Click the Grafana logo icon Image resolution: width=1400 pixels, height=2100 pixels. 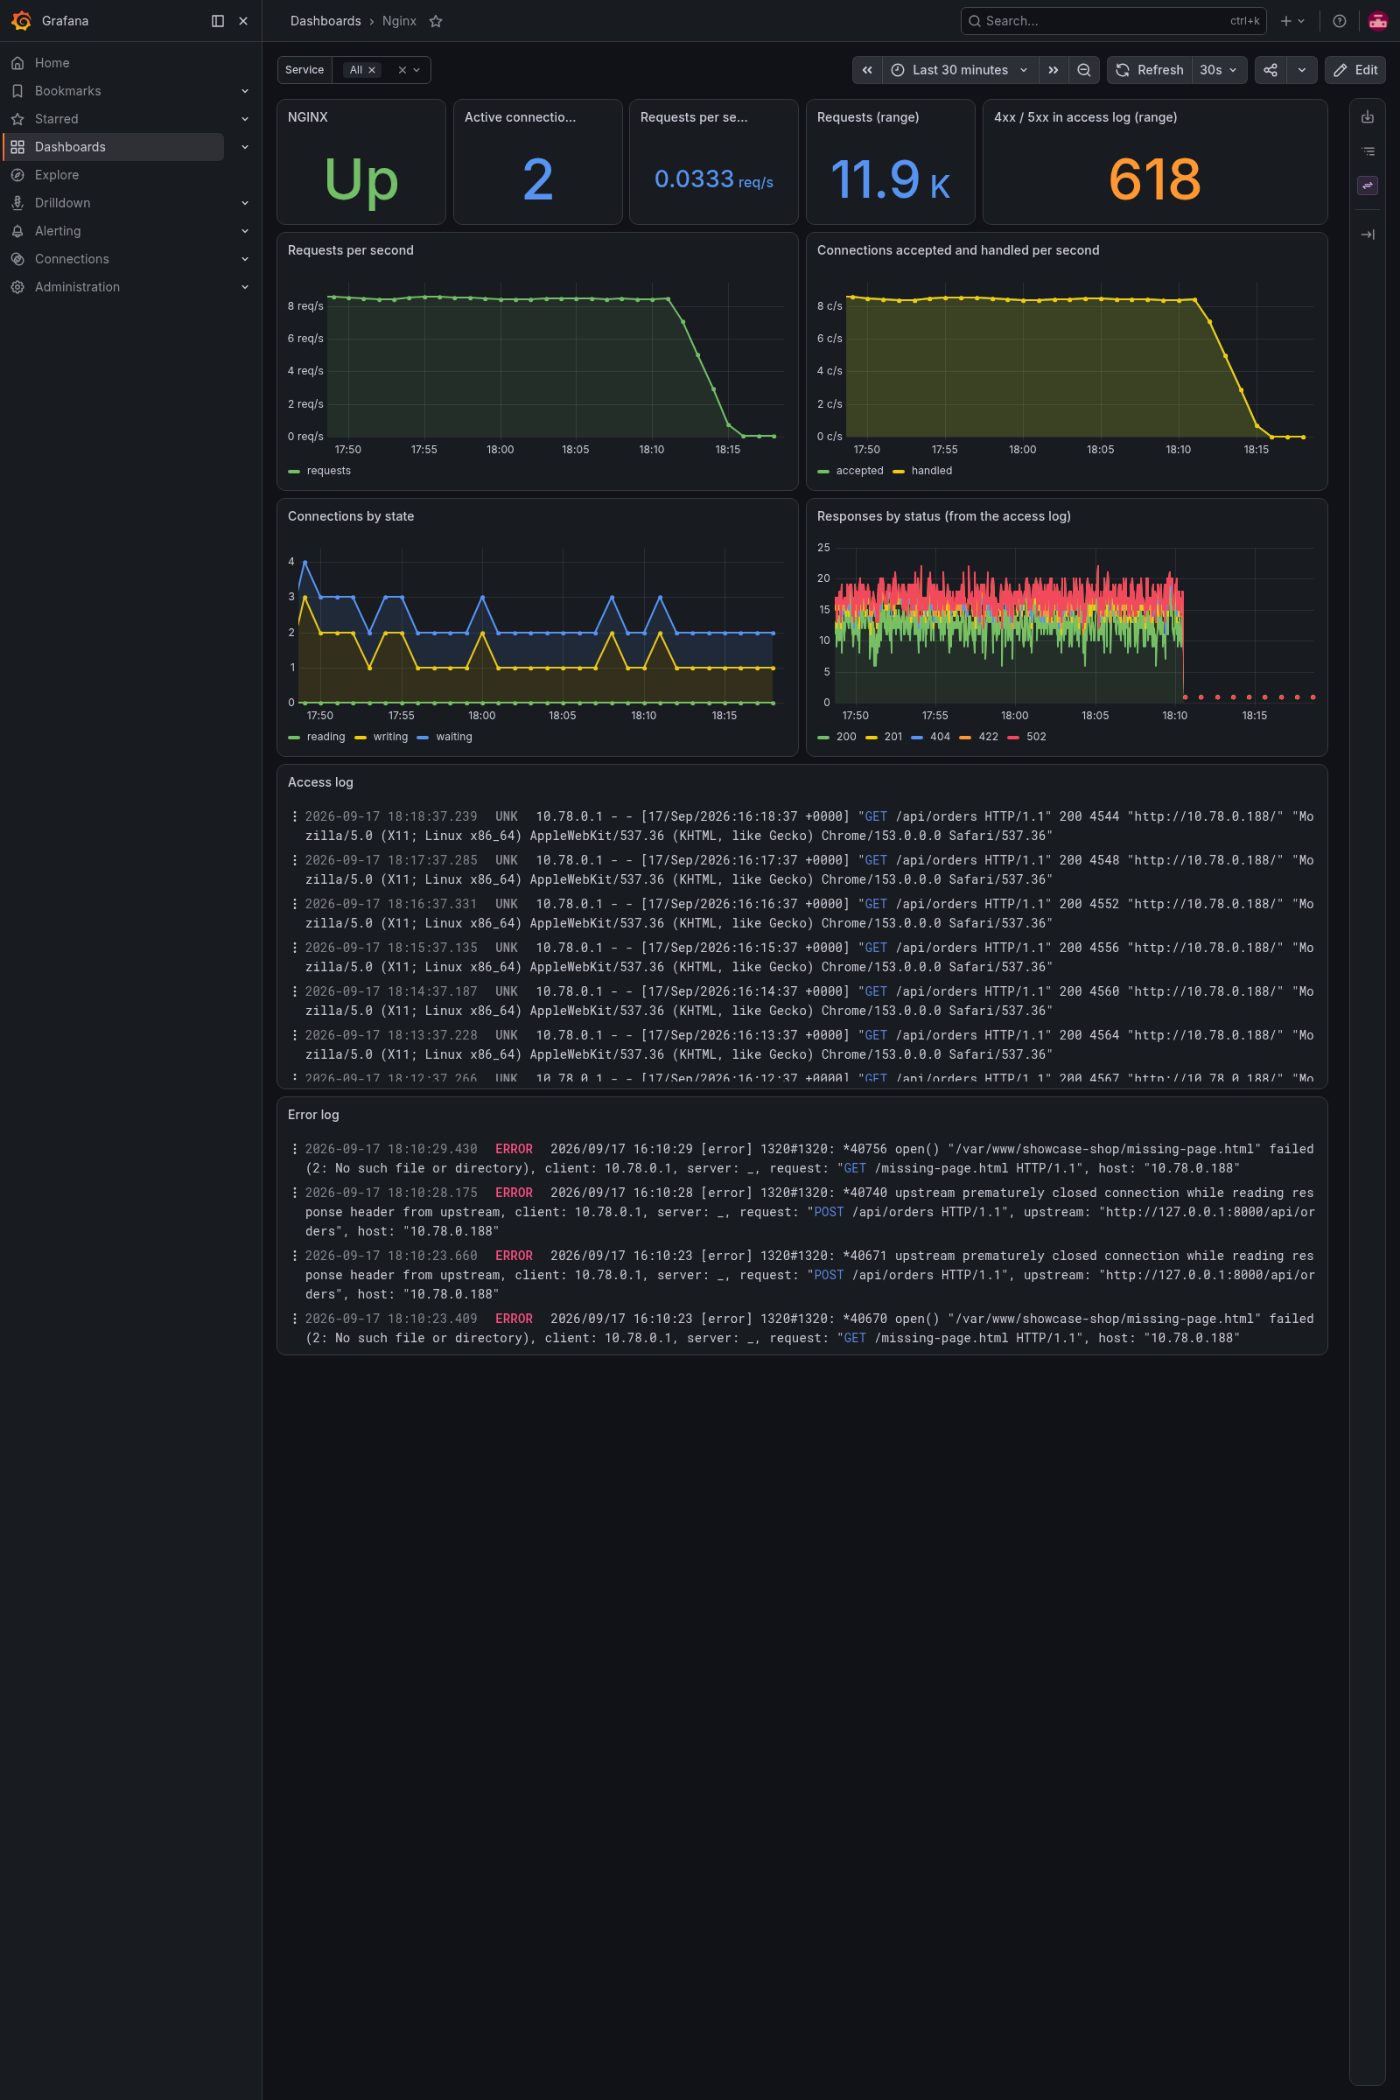pyautogui.click(x=21, y=21)
